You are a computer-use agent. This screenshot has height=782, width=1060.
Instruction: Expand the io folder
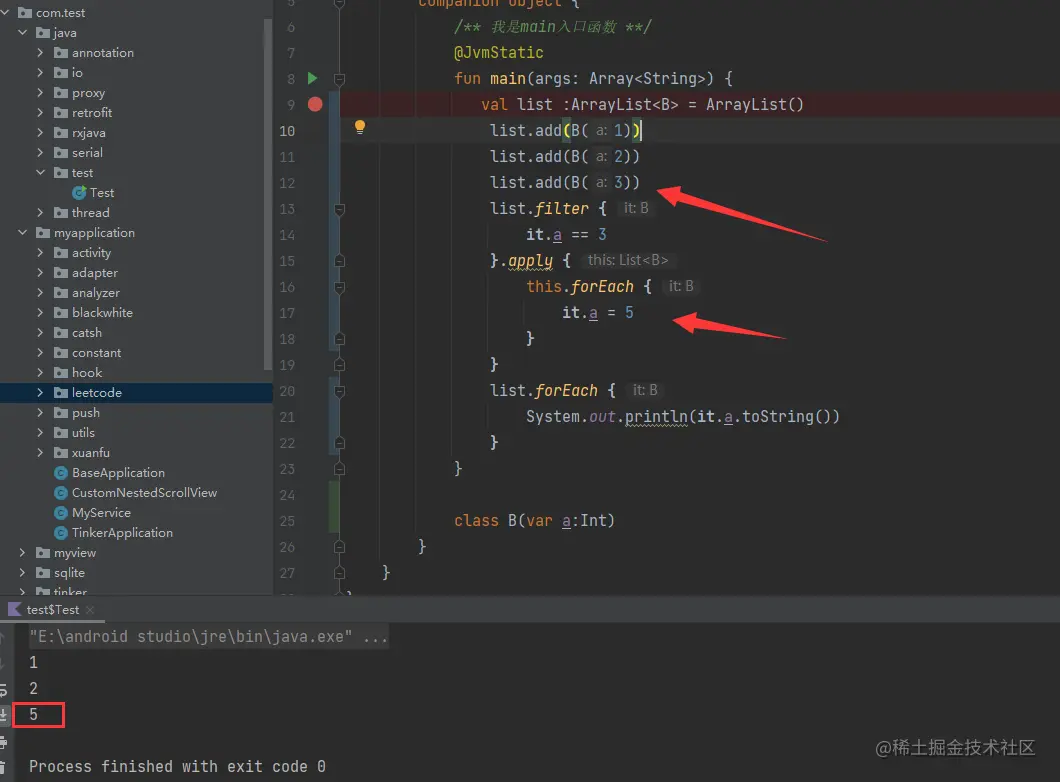(x=40, y=72)
